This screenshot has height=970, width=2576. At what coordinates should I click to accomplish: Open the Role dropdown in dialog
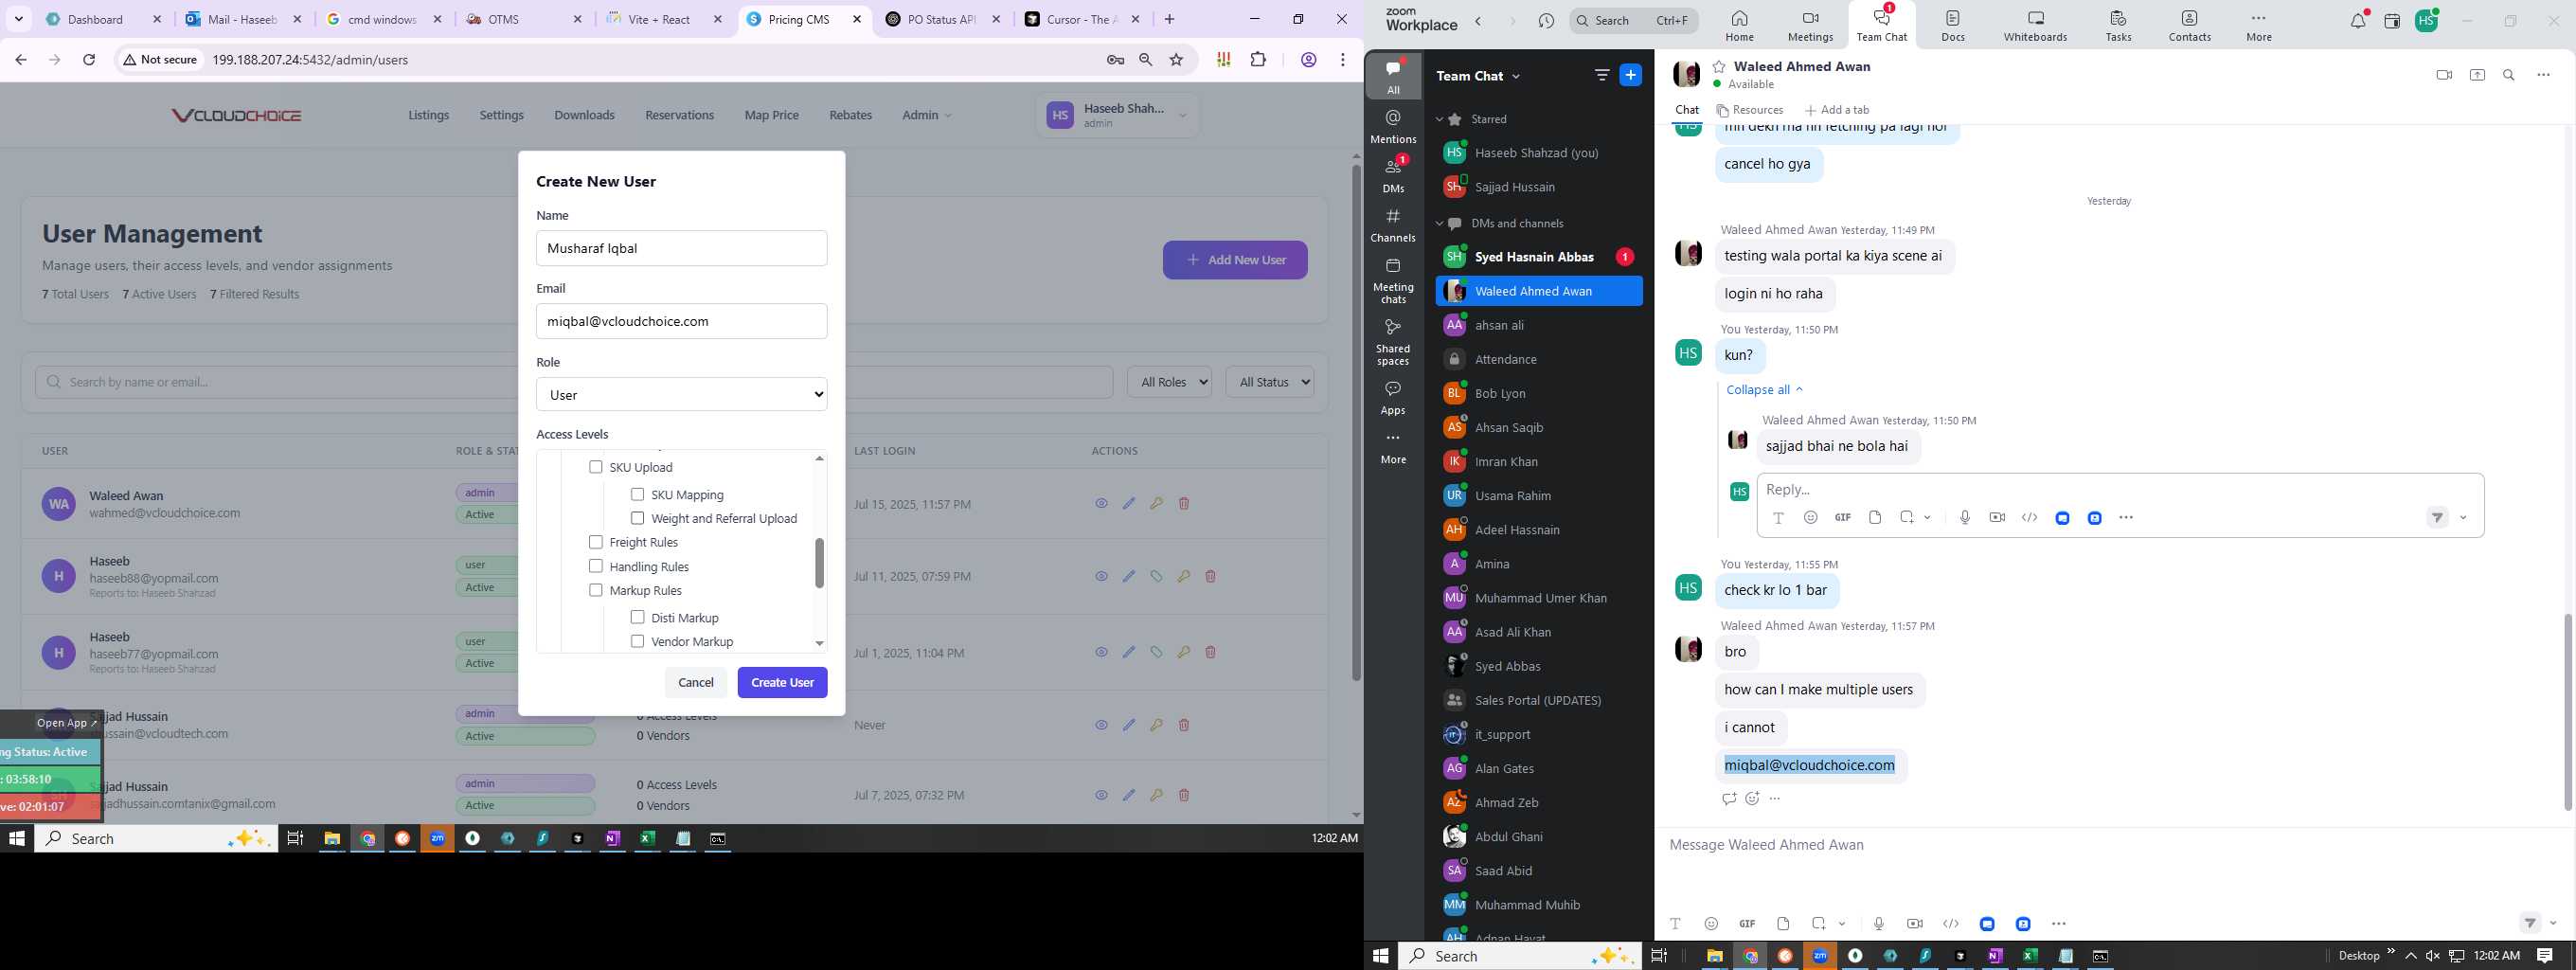point(681,394)
